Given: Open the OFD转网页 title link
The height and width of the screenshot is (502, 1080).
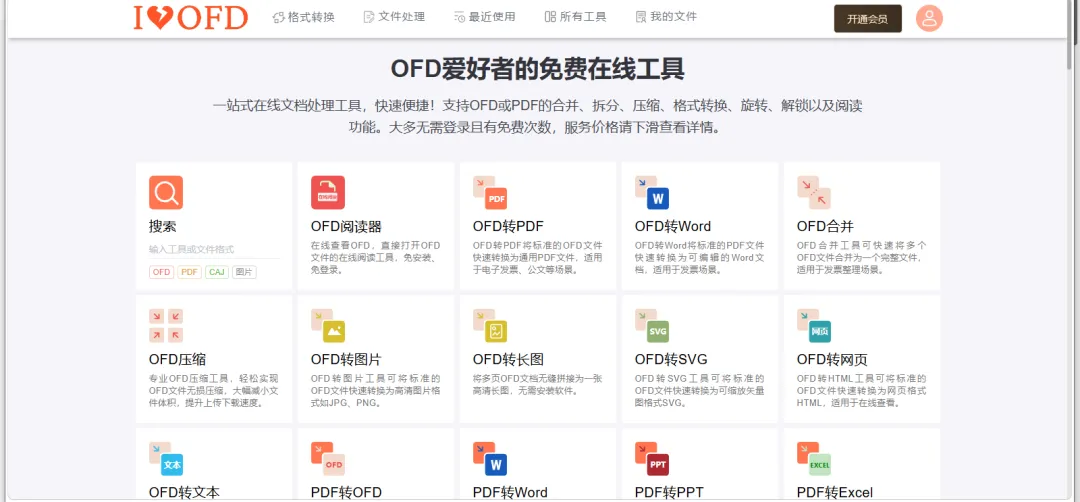Looking at the screenshot, I should click(x=832, y=359).
